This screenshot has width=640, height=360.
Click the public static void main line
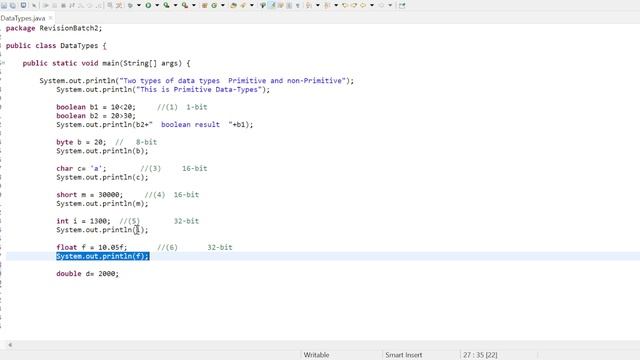[x=107, y=63]
